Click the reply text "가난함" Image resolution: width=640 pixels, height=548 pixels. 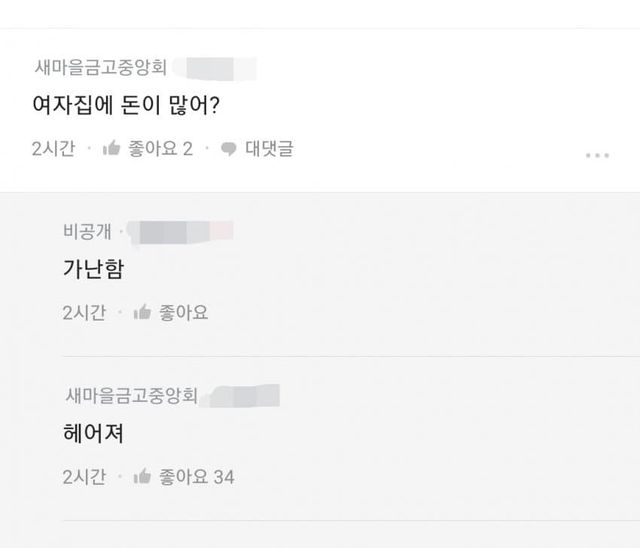pos(92,270)
